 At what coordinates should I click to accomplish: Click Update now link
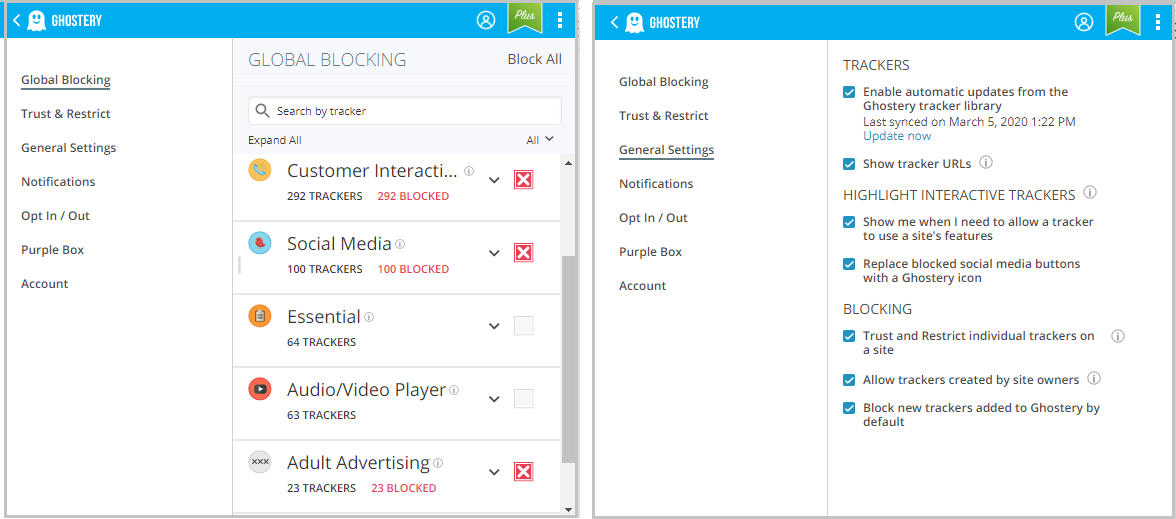point(897,136)
